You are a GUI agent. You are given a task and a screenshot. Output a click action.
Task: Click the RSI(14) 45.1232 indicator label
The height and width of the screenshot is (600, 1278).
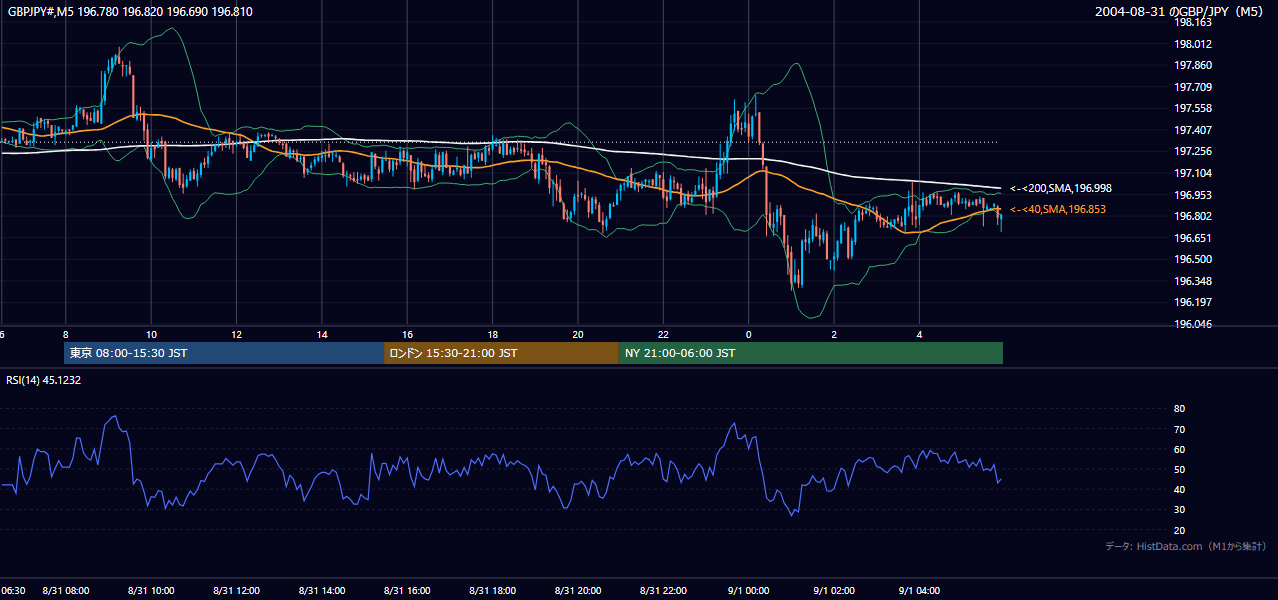point(42,380)
